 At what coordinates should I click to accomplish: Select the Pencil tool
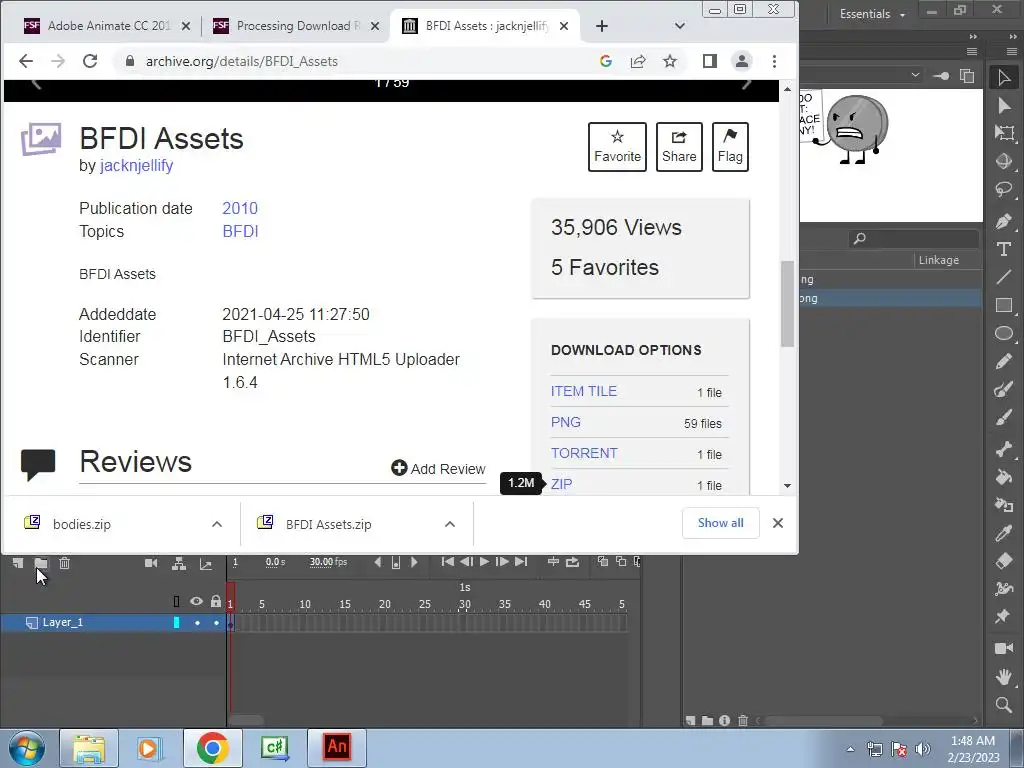[x=1004, y=361]
